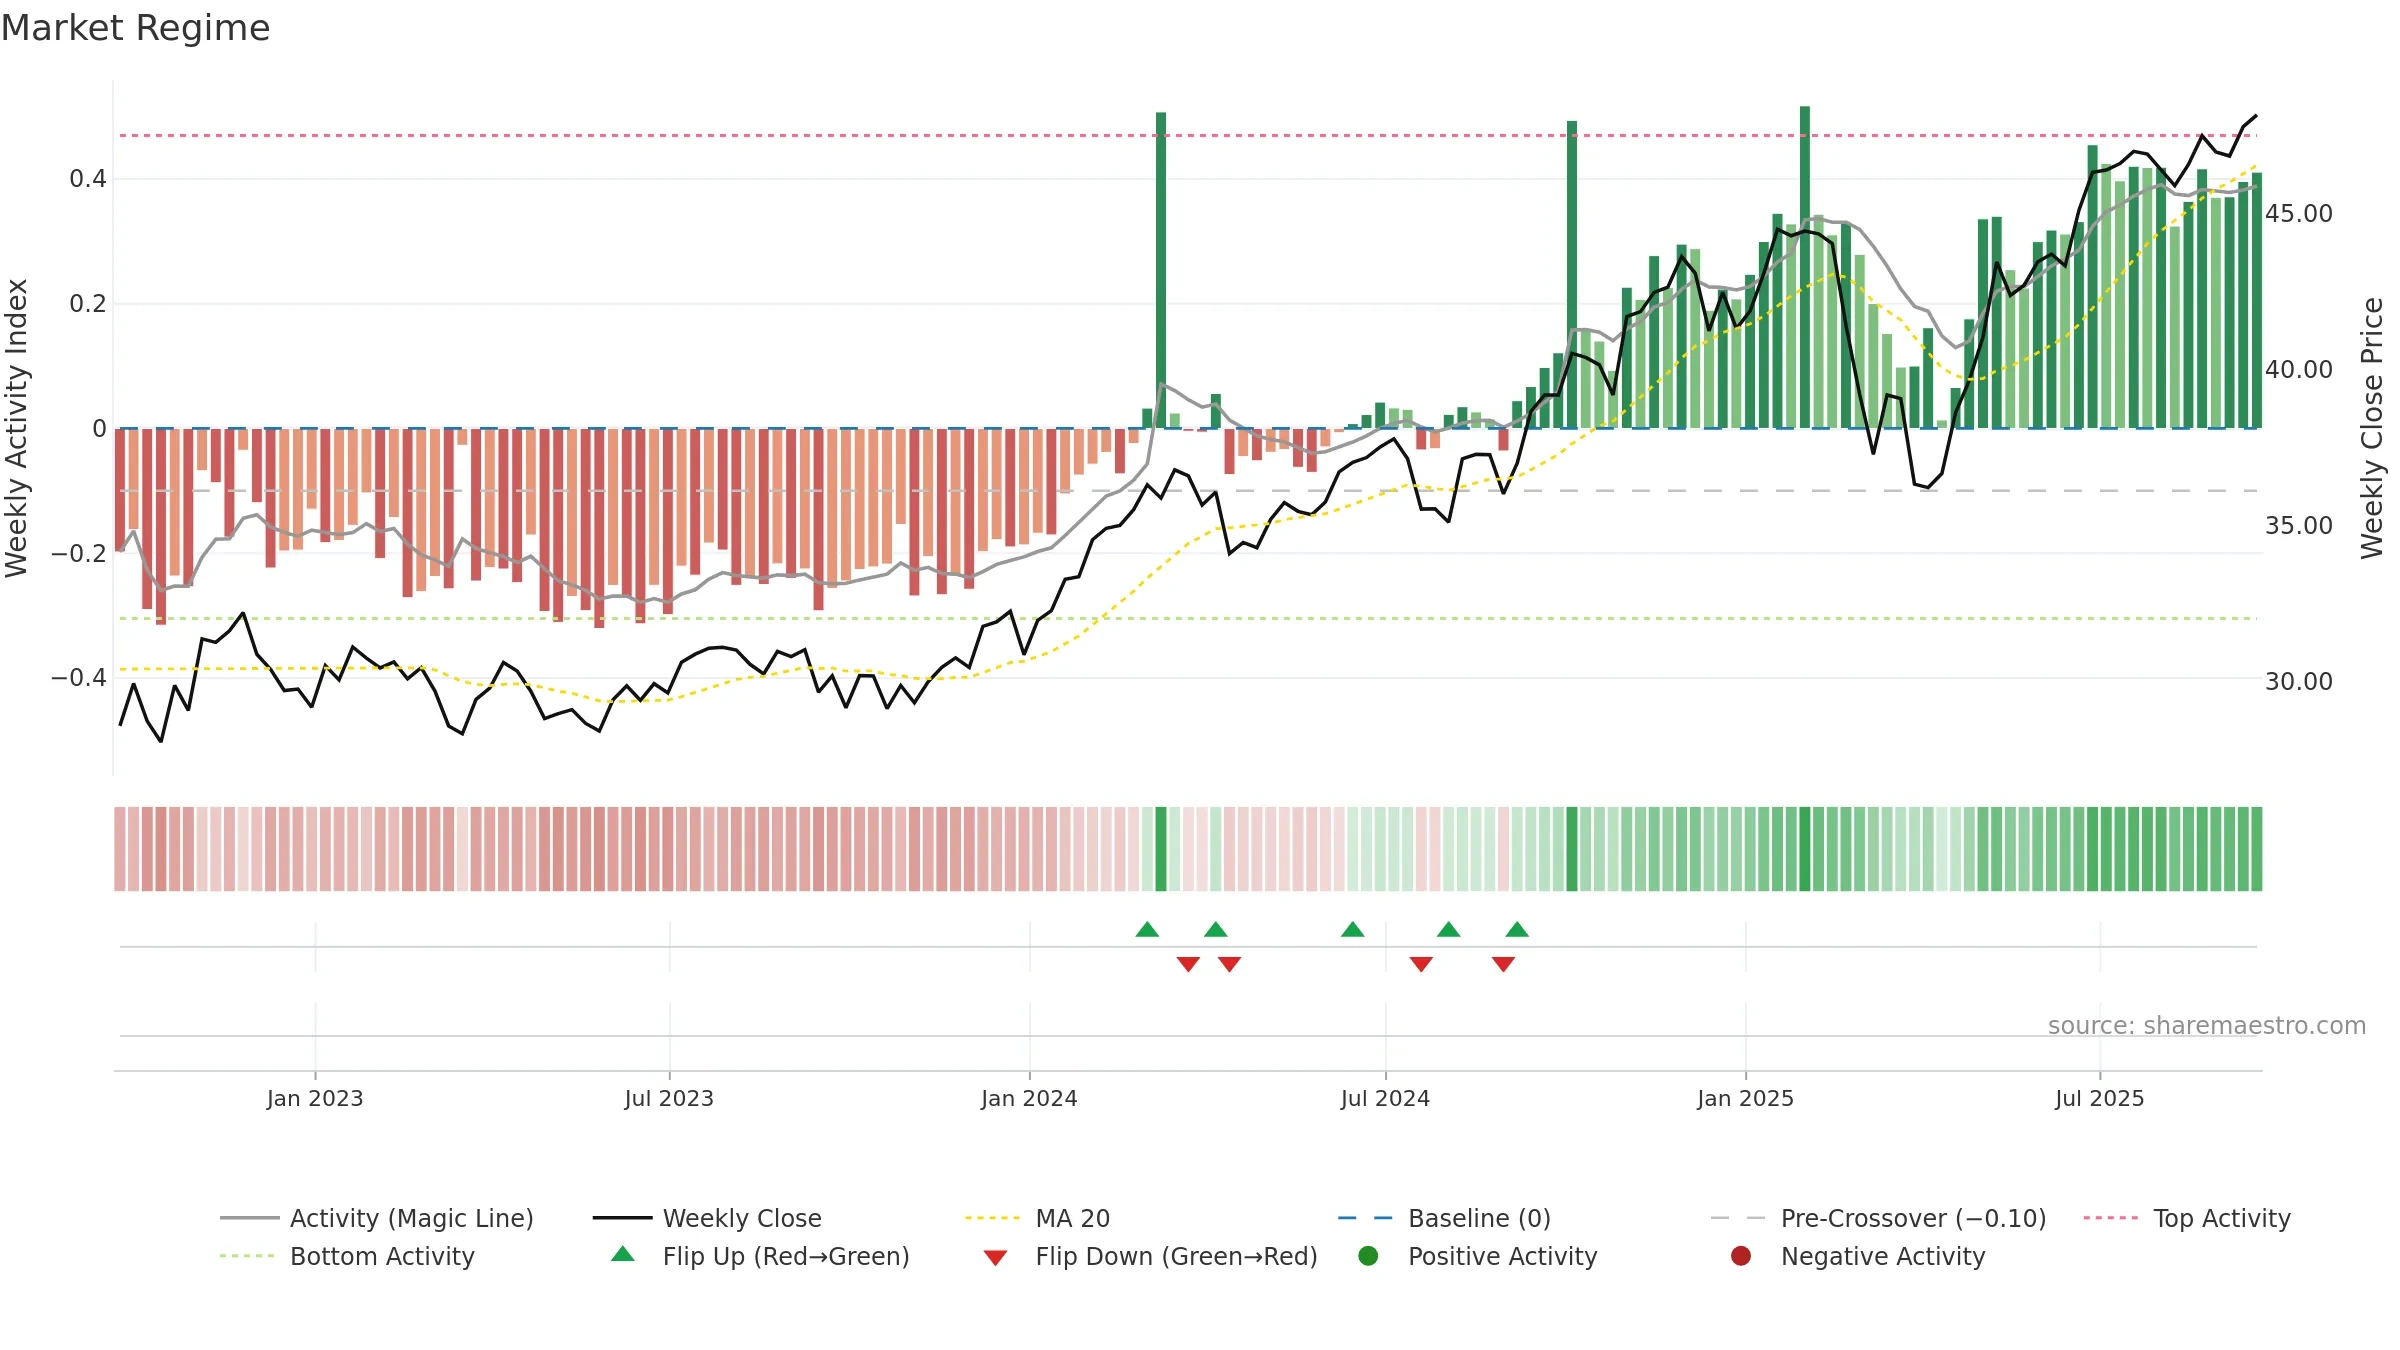The width and height of the screenshot is (2400, 1350).
Task: Click the Jan 2025 axis label
Action: point(1745,1098)
